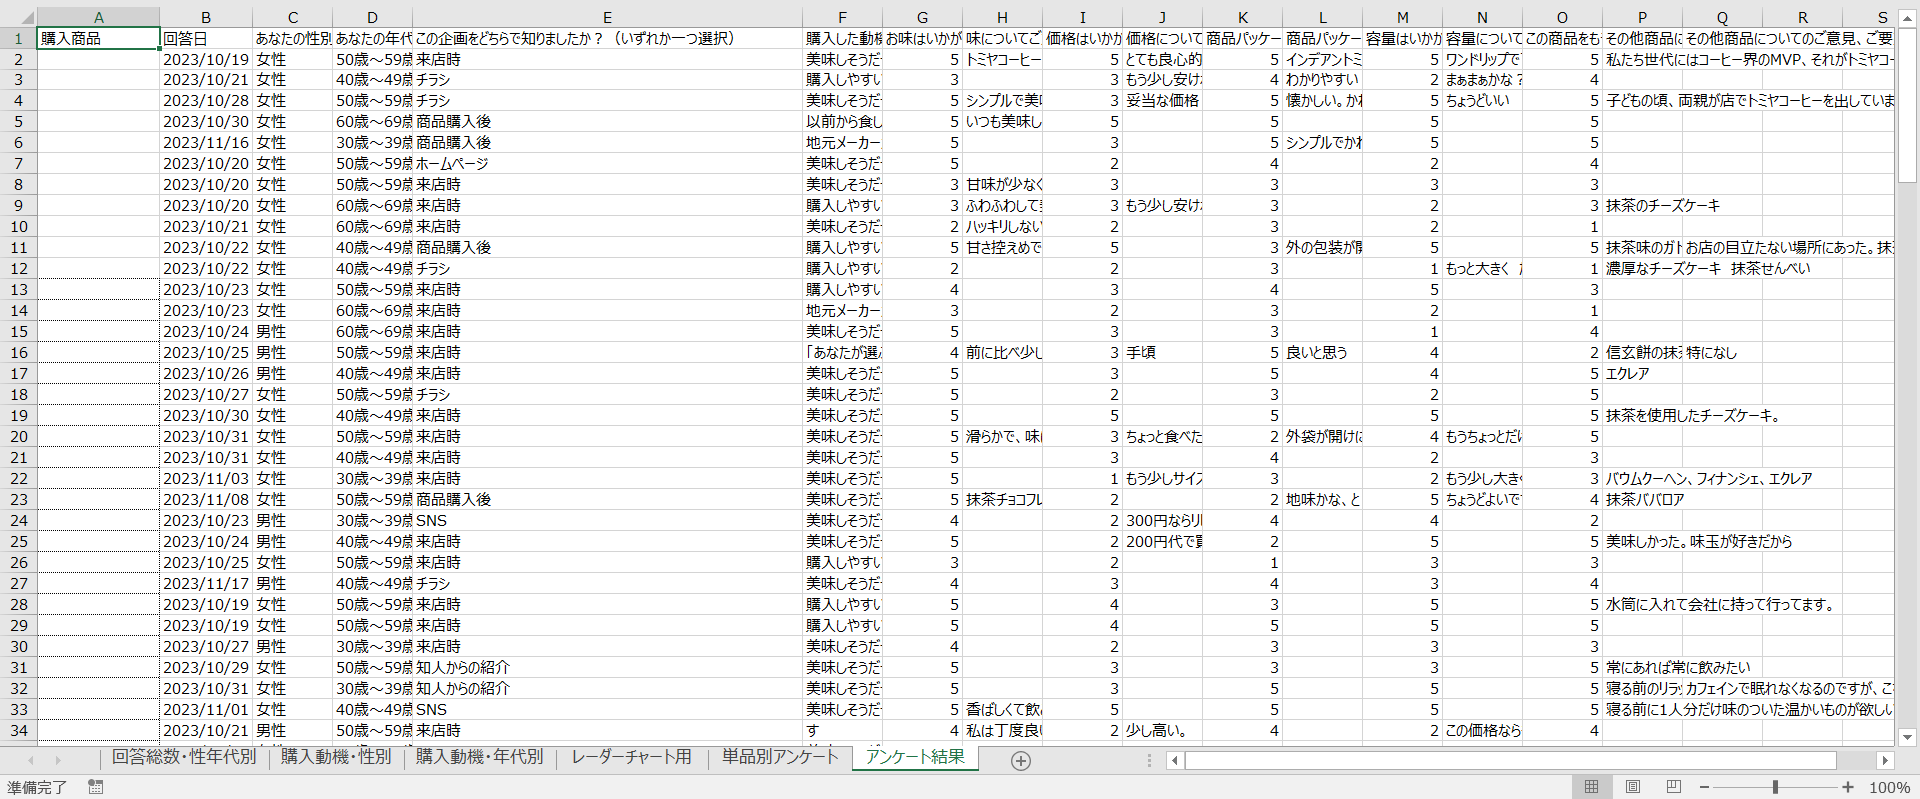Viewport: 1920px width, 799px height.
Task: Open the 回答総数･性年代別 sheet tab
Action: tap(184, 757)
